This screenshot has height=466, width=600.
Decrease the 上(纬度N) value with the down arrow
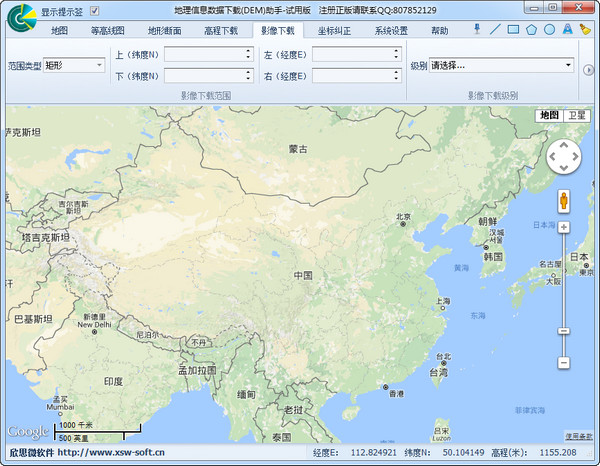pos(248,57)
